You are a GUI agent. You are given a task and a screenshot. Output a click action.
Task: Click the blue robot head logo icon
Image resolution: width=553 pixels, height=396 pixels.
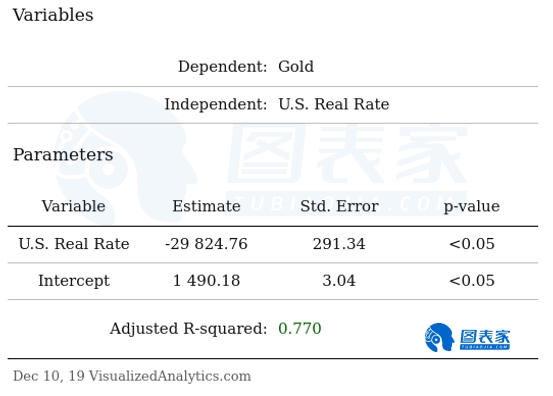click(x=439, y=337)
